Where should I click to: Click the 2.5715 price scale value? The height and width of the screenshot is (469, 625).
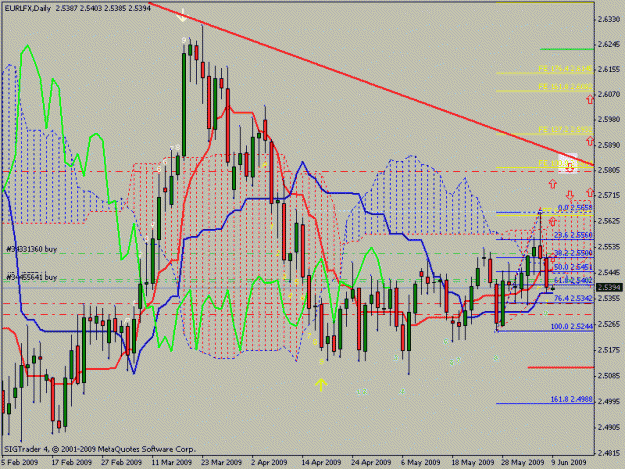(x=610, y=195)
